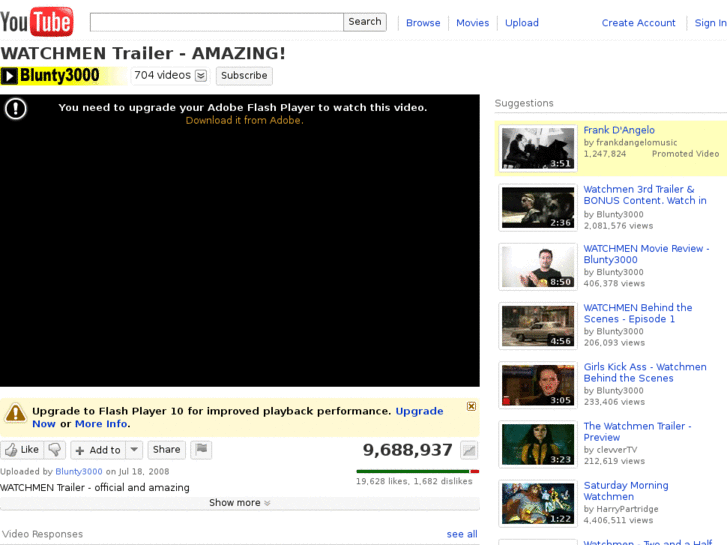Click the thumbs-down dislike icon

(55, 449)
